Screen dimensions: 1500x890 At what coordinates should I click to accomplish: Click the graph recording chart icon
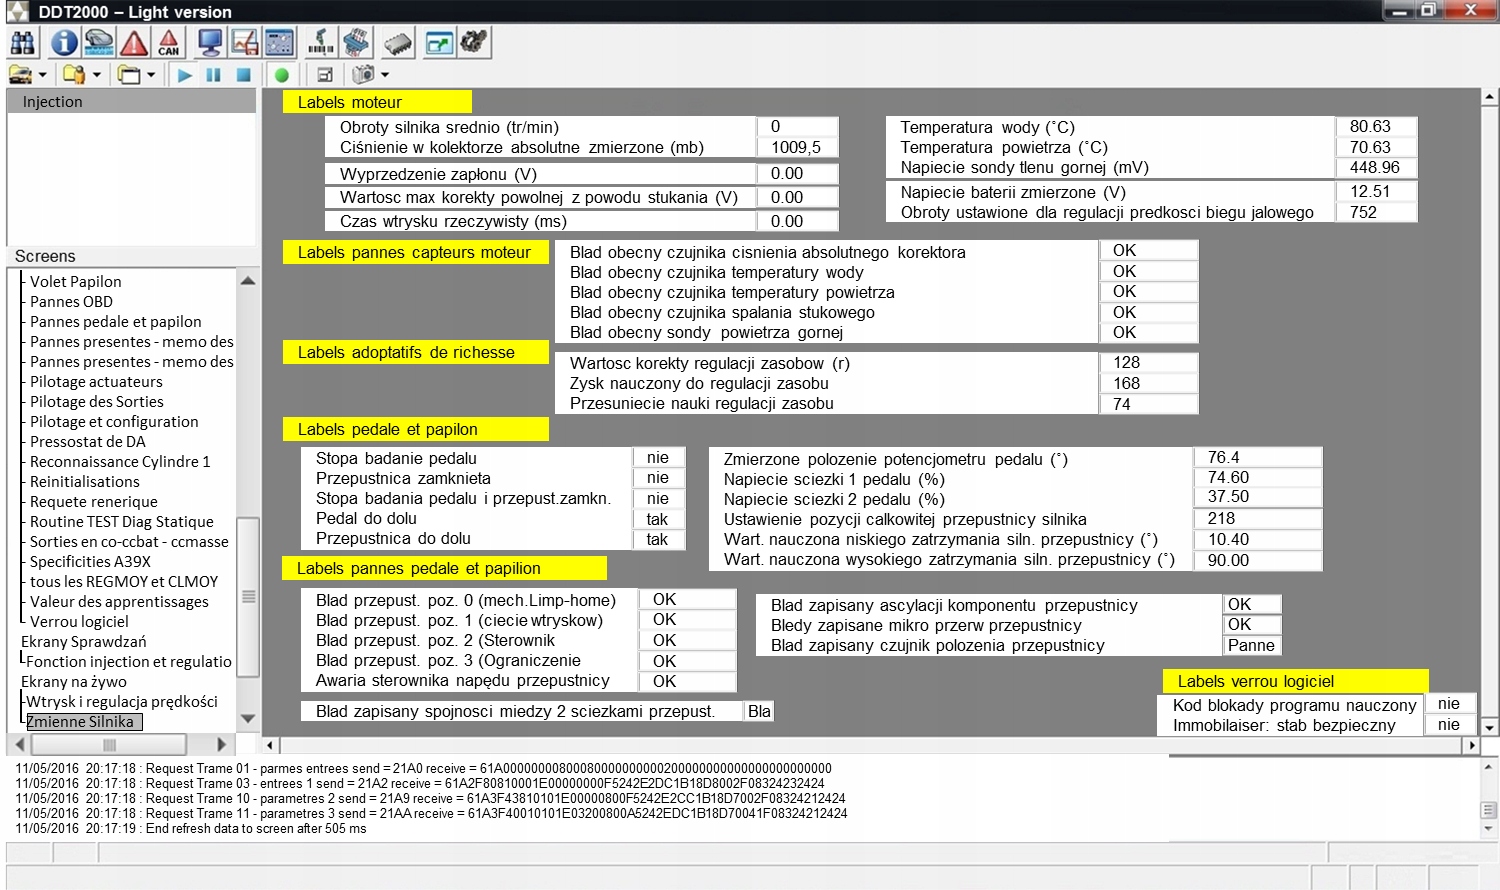click(245, 43)
